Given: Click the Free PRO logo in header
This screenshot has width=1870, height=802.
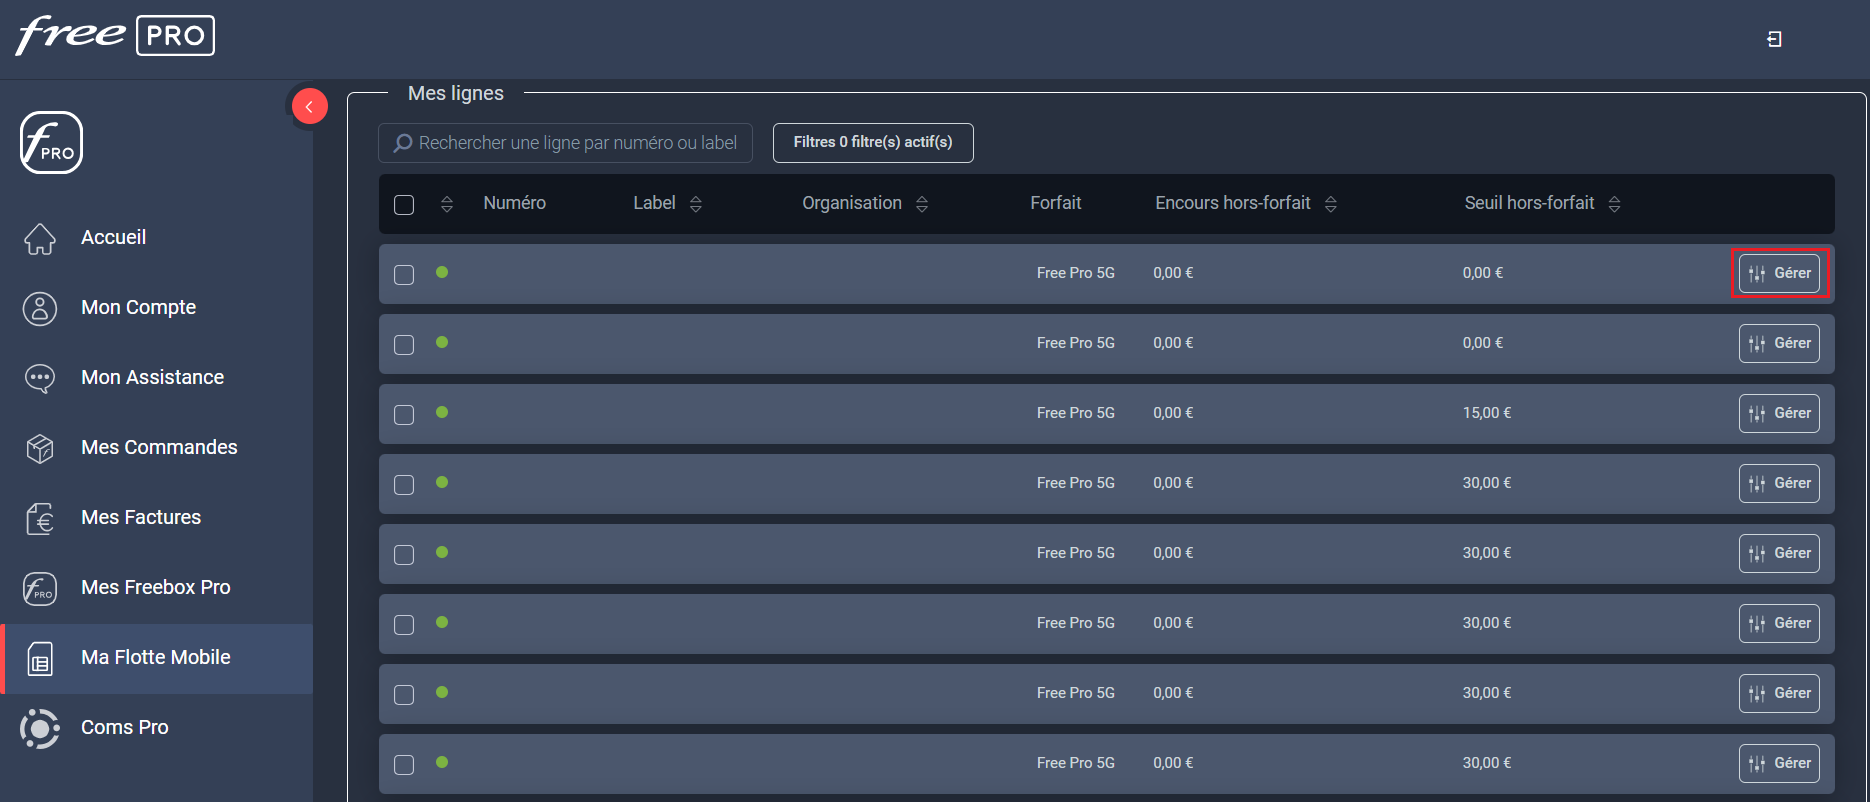Looking at the screenshot, I should [x=115, y=36].
